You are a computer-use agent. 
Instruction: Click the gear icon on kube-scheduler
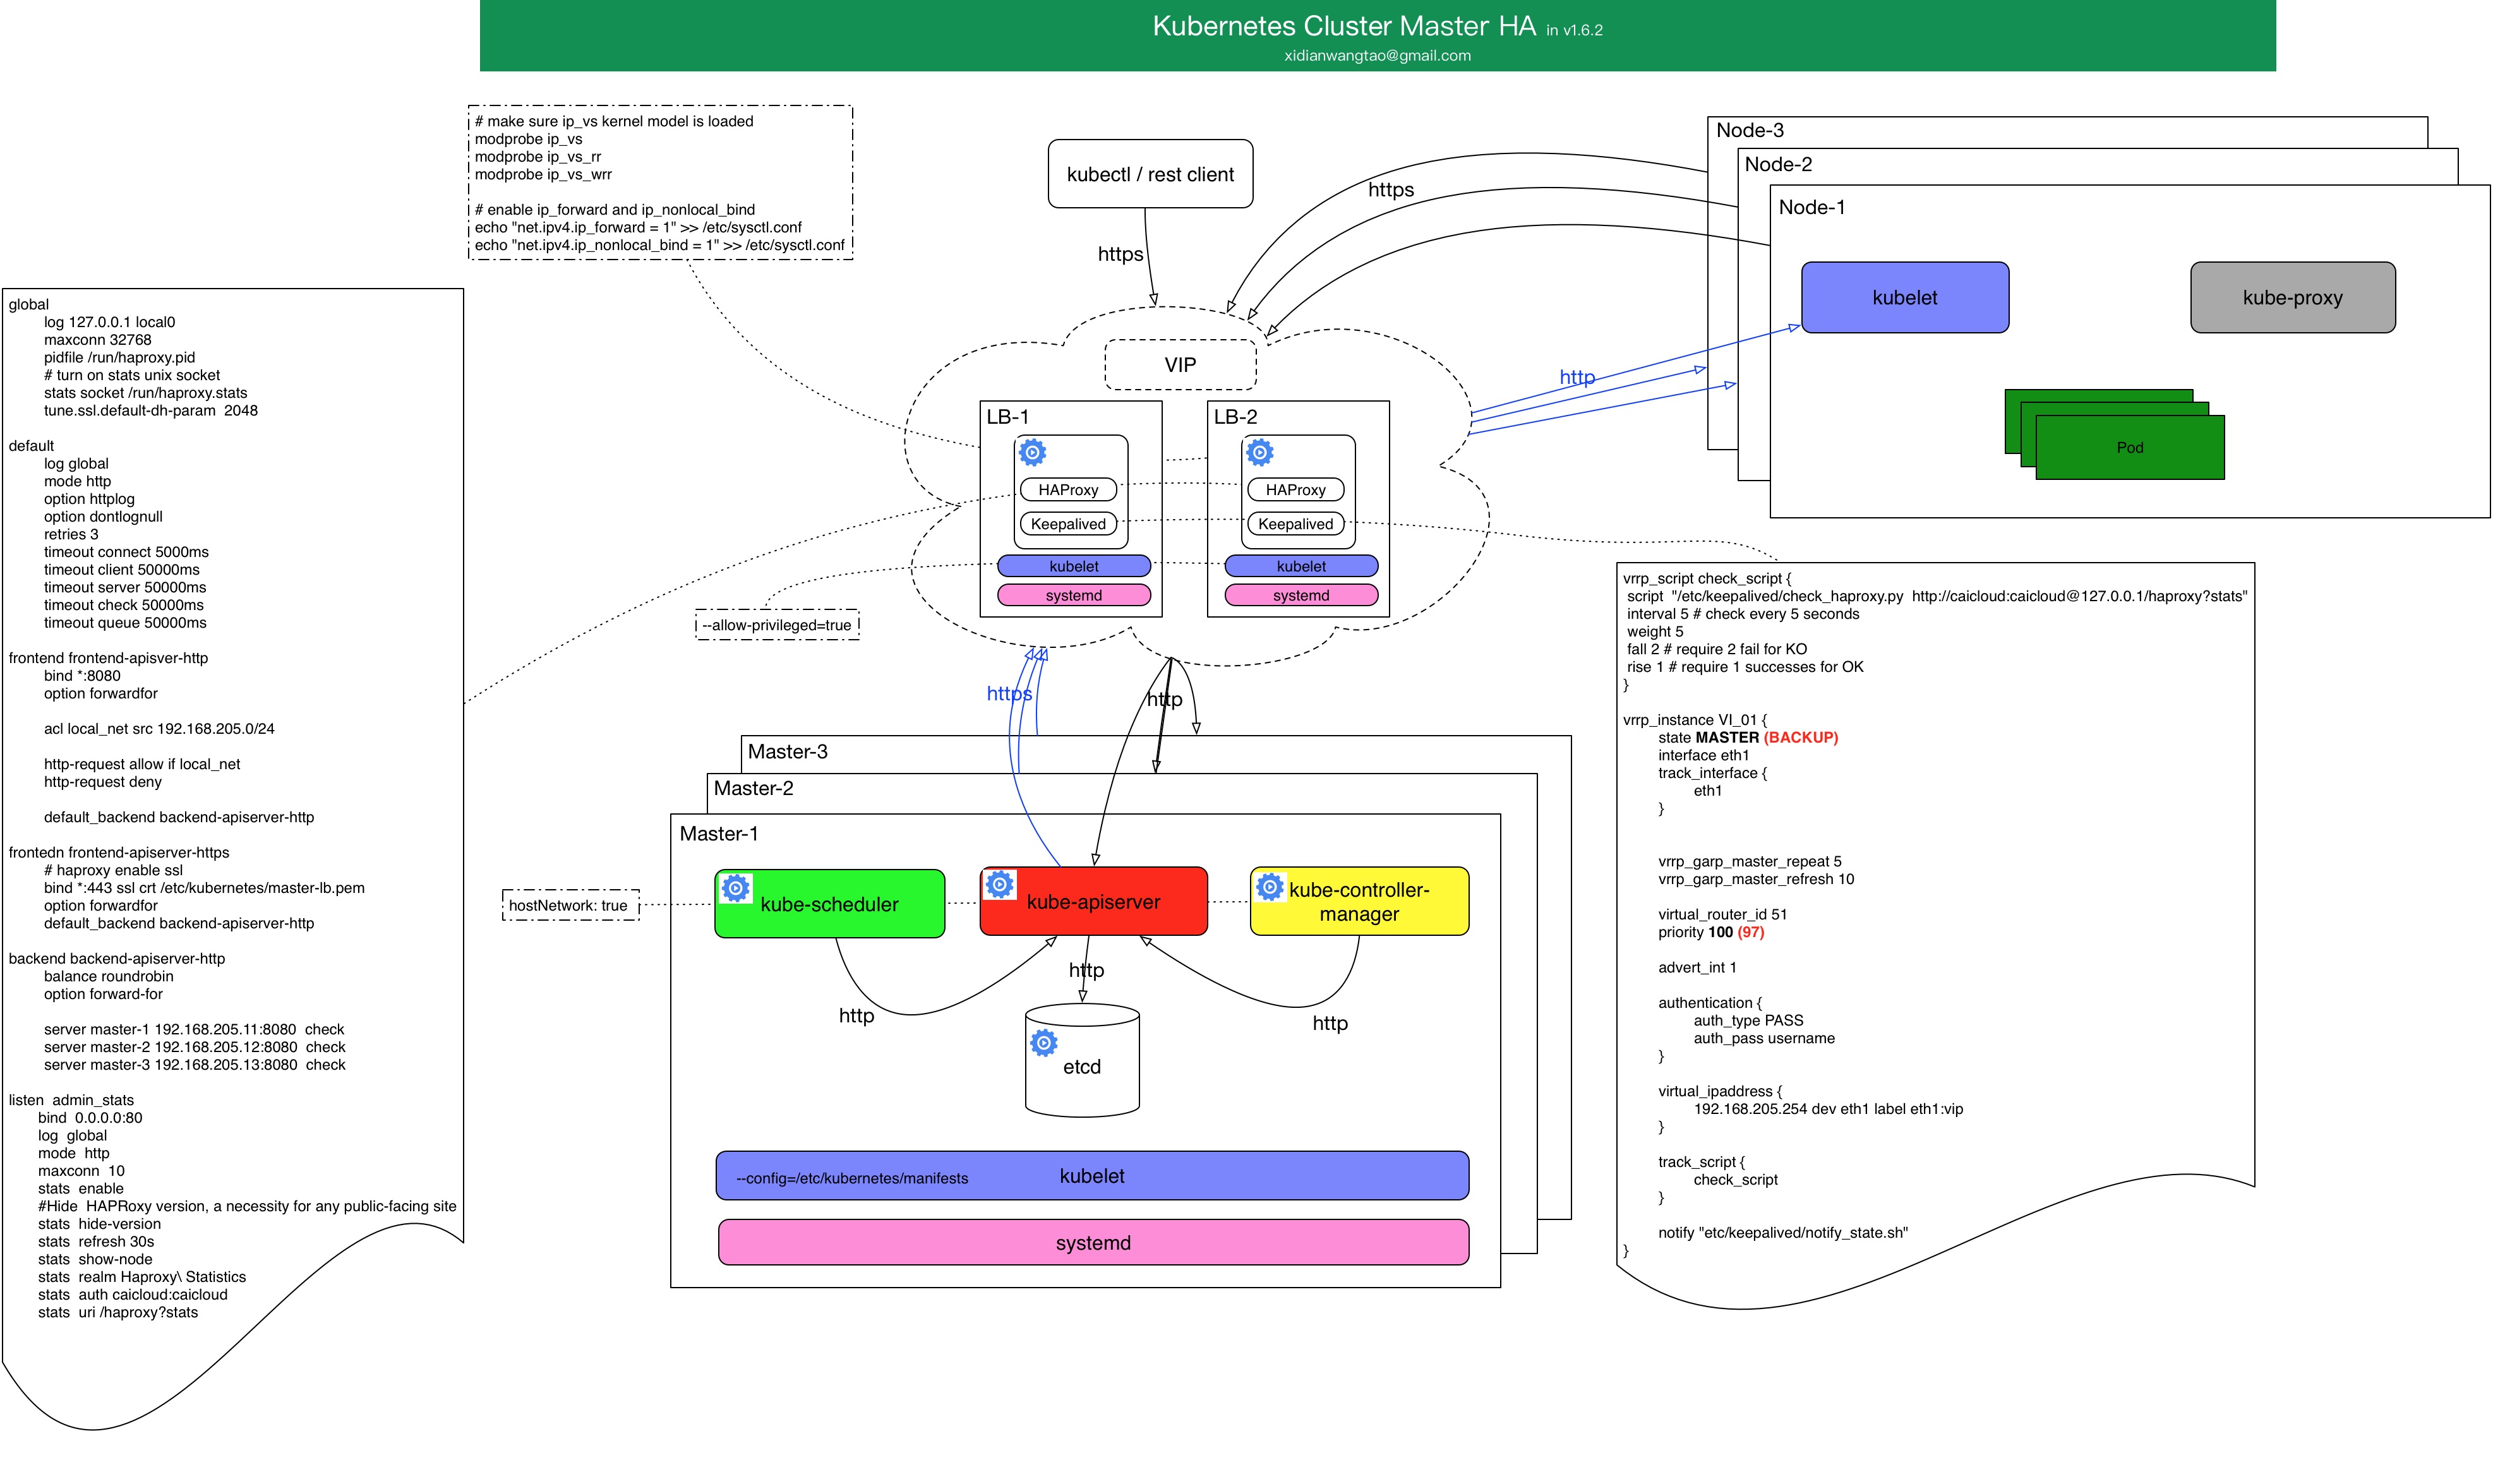pyautogui.click(x=735, y=887)
